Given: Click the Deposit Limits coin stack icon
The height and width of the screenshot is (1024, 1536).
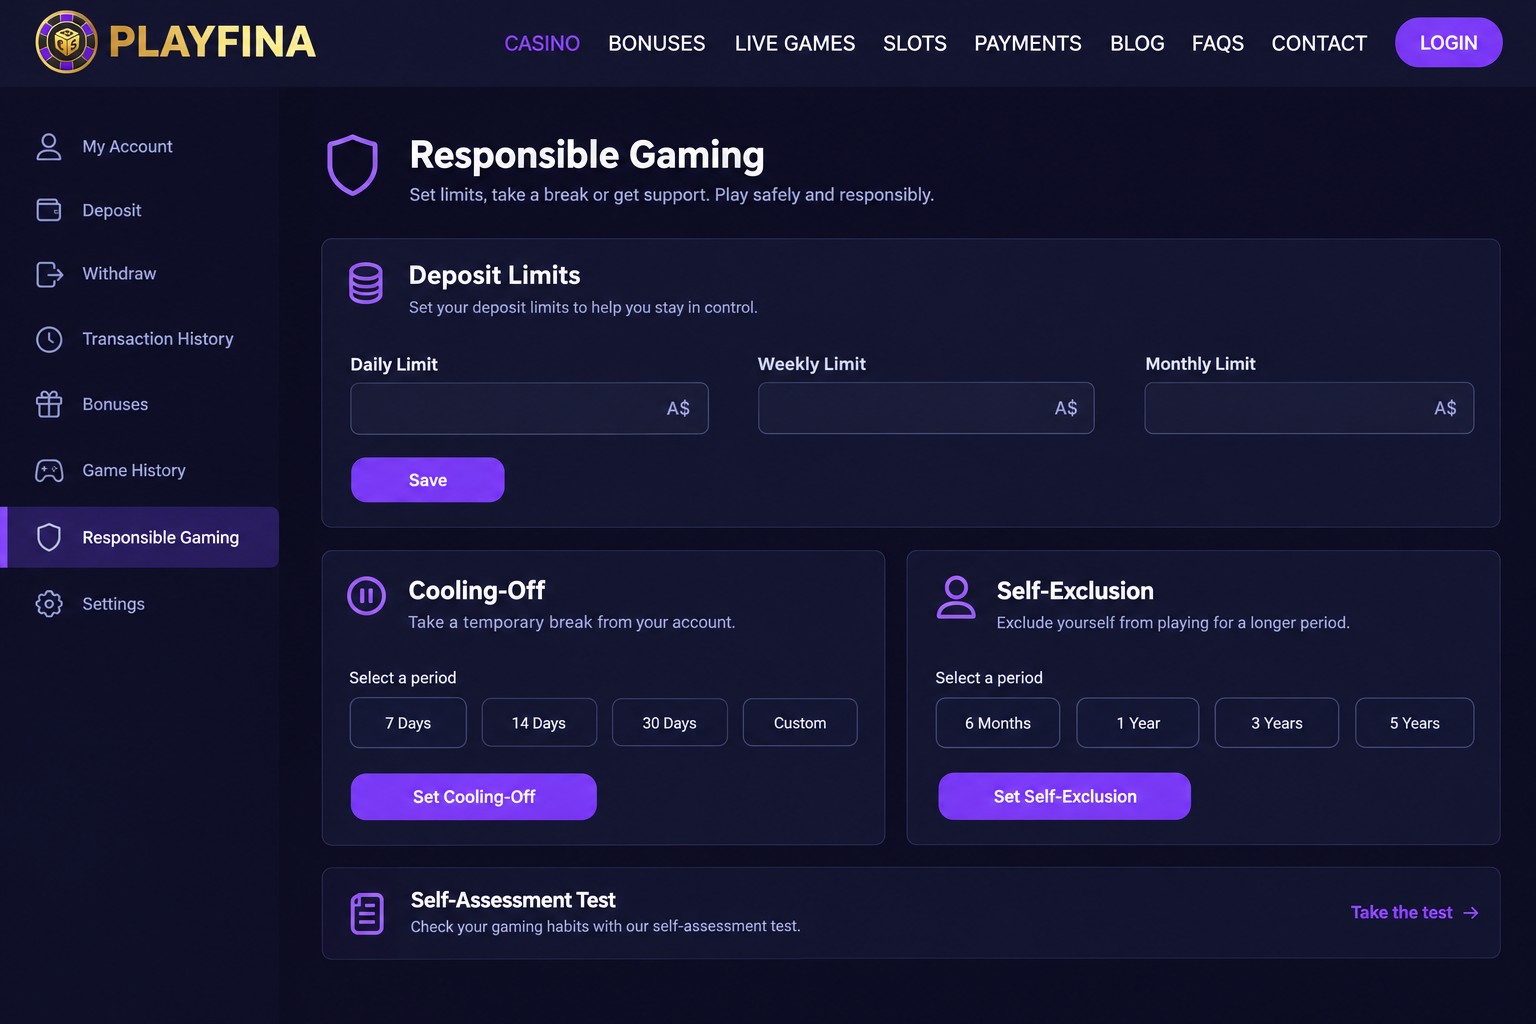Looking at the screenshot, I should [x=366, y=283].
